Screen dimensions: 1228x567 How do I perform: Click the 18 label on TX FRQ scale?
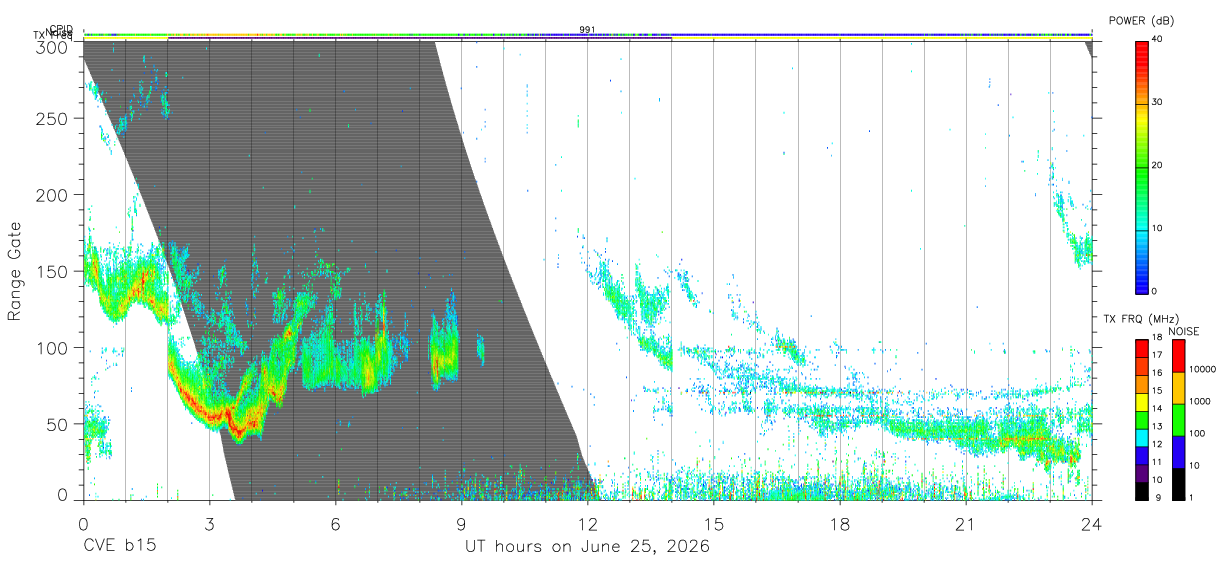[1157, 337]
